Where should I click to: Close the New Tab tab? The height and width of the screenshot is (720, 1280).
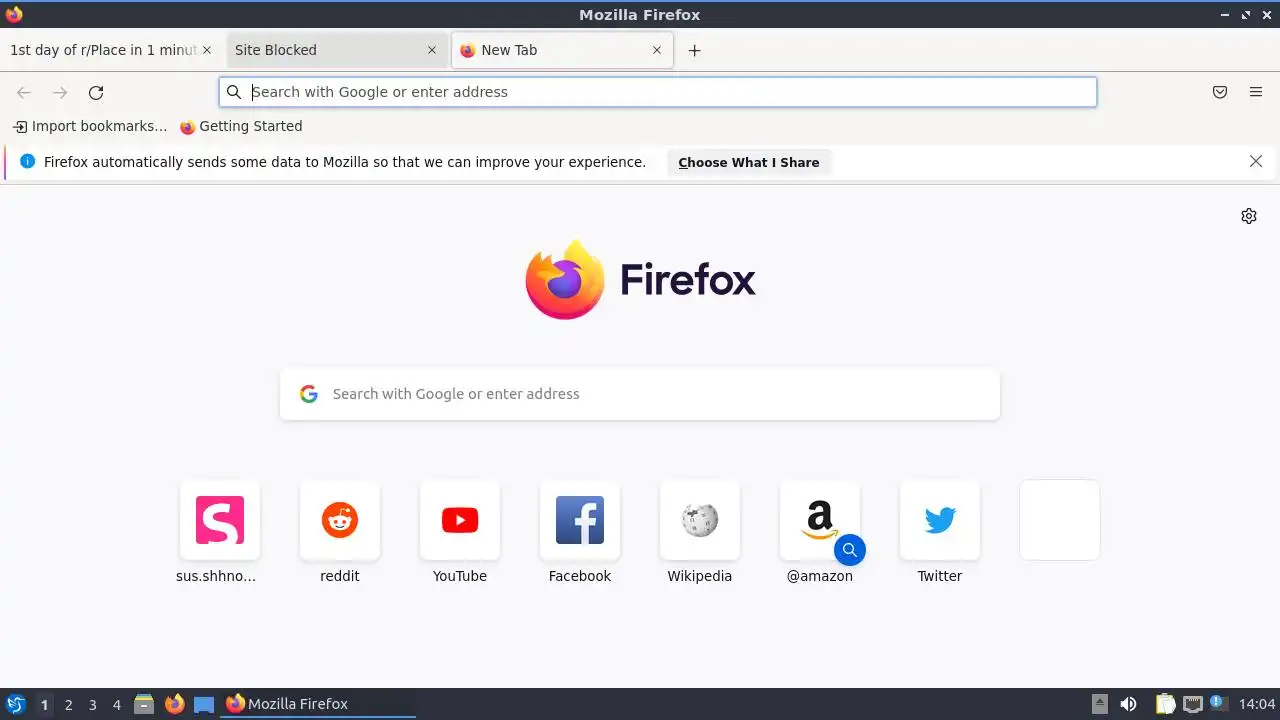point(657,50)
